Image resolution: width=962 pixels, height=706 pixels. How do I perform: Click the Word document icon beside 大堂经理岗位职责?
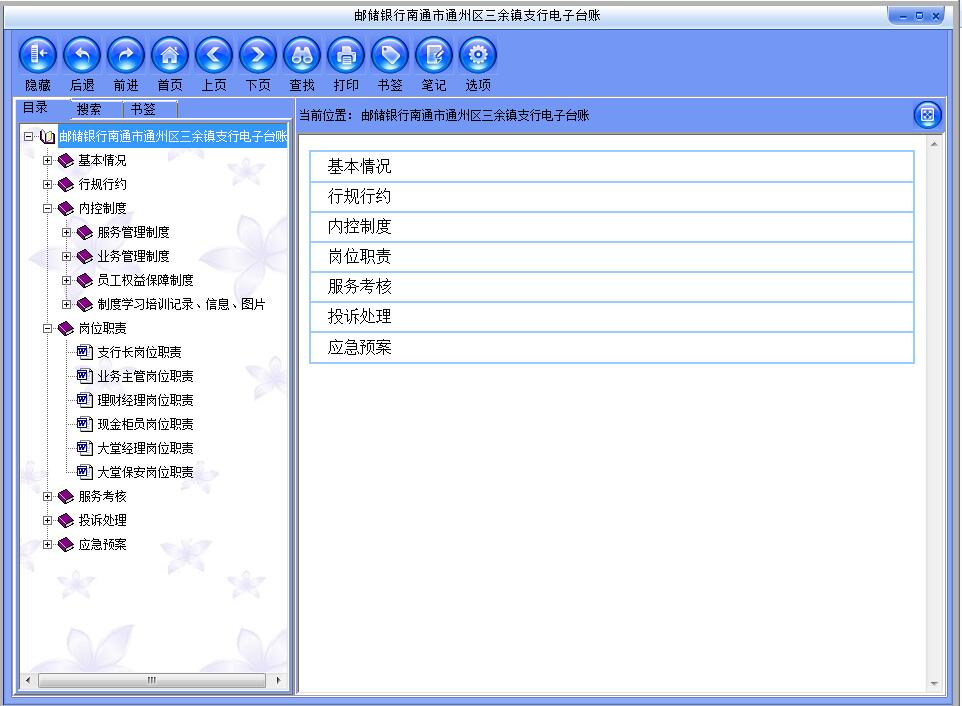(84, 448)
